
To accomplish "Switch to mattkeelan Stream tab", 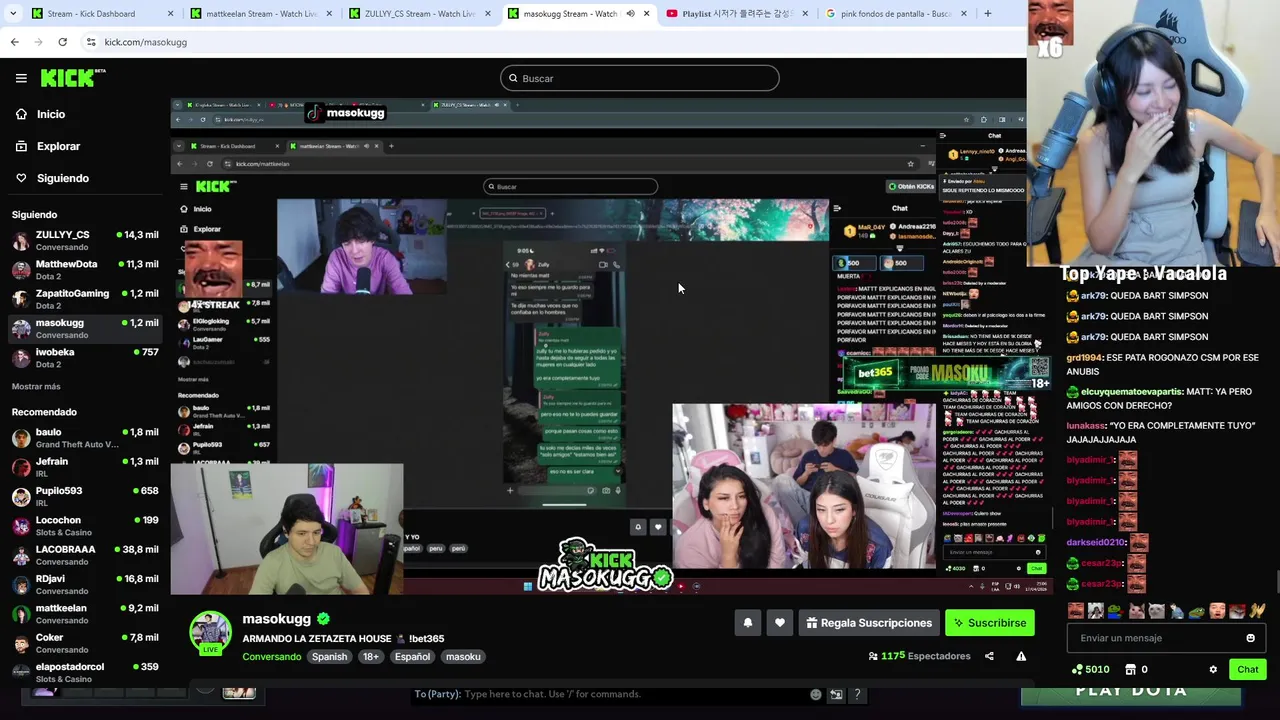I will (x=260, y=14).
